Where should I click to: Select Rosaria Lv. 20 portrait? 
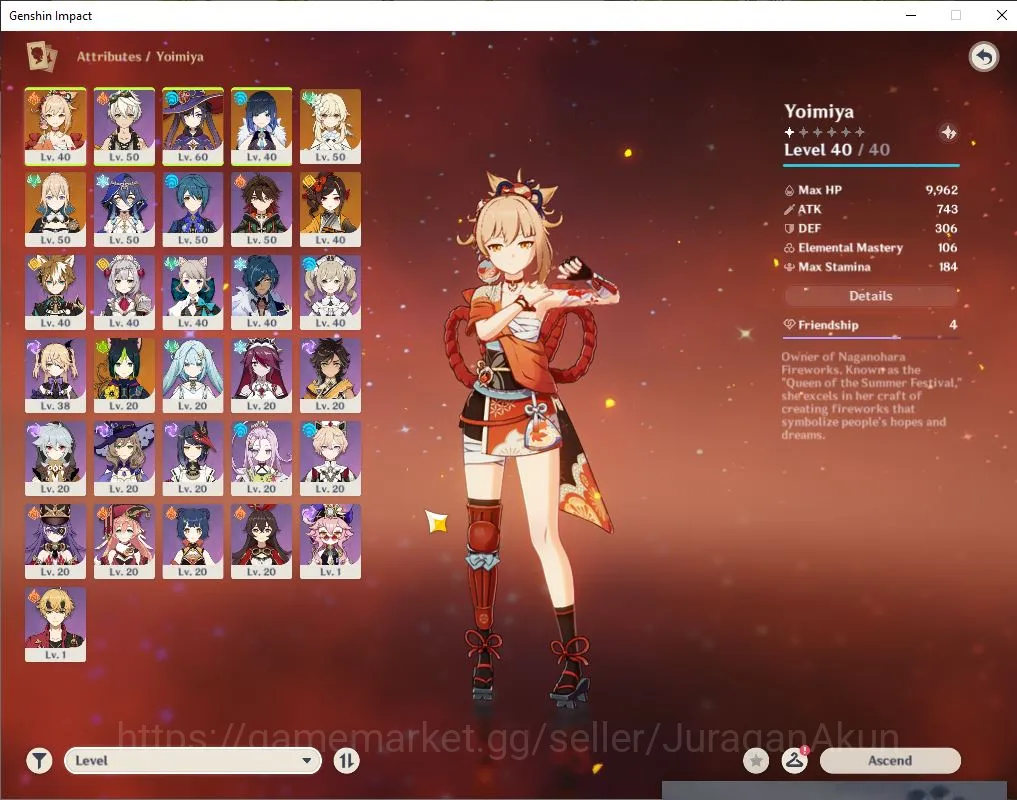click(261, 376)
